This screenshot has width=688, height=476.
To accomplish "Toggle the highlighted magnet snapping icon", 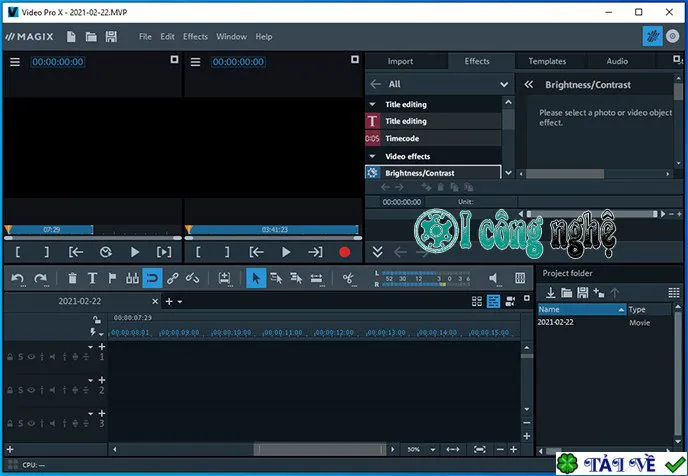I will 152,278.
